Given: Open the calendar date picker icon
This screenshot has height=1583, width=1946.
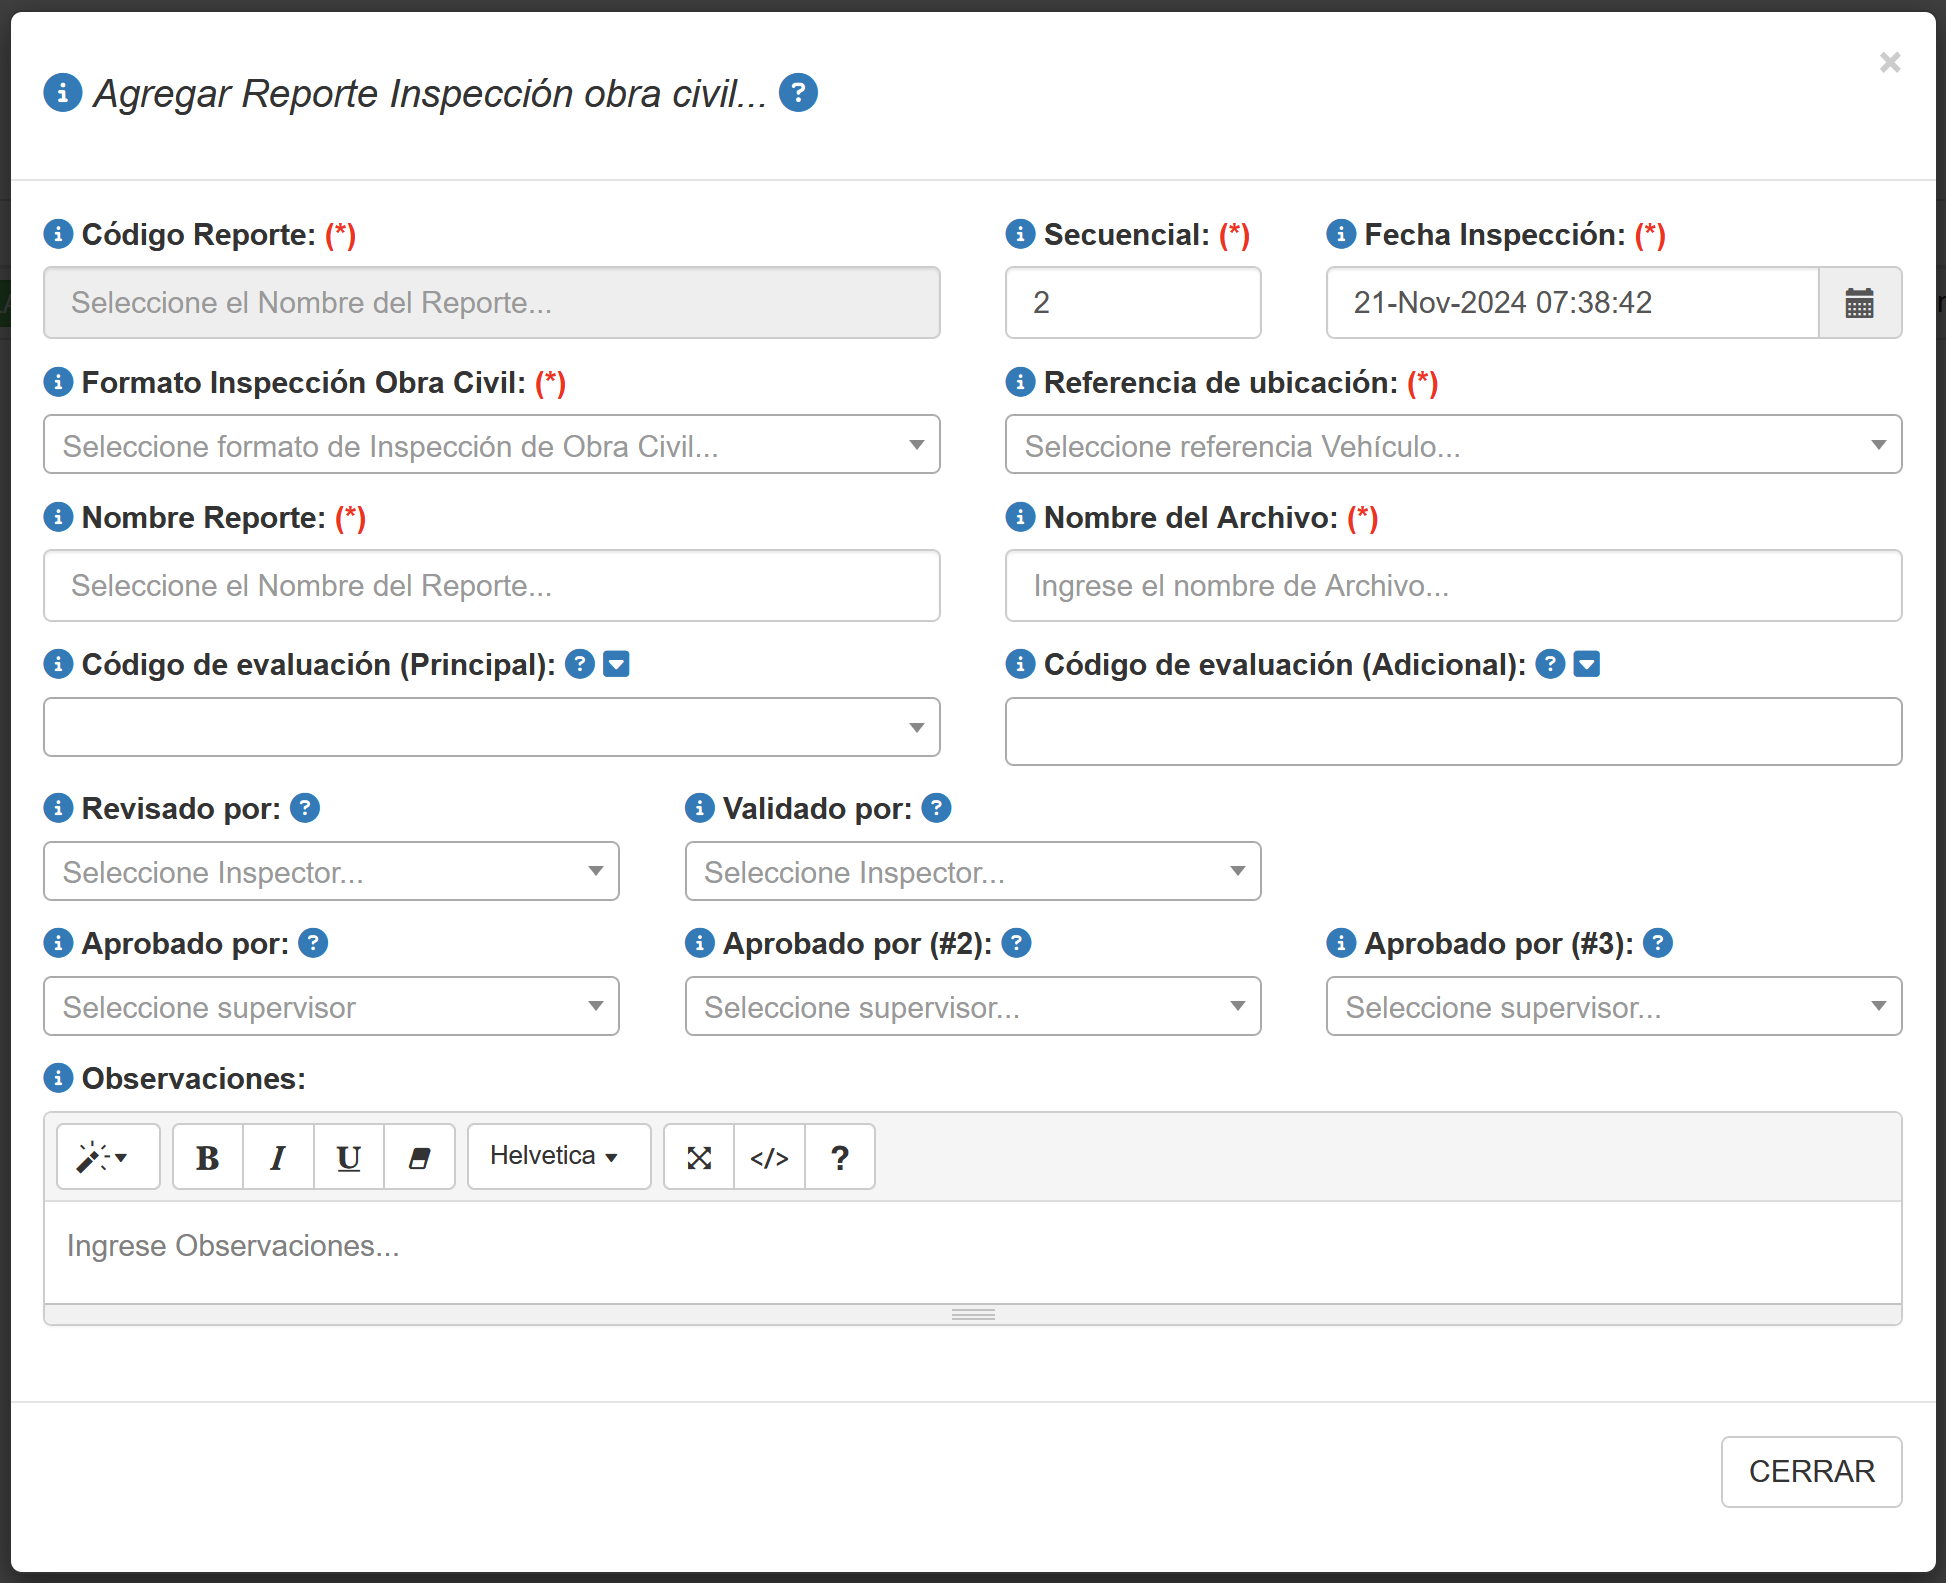Looking at the screenshot, I should click(1859, 303).
